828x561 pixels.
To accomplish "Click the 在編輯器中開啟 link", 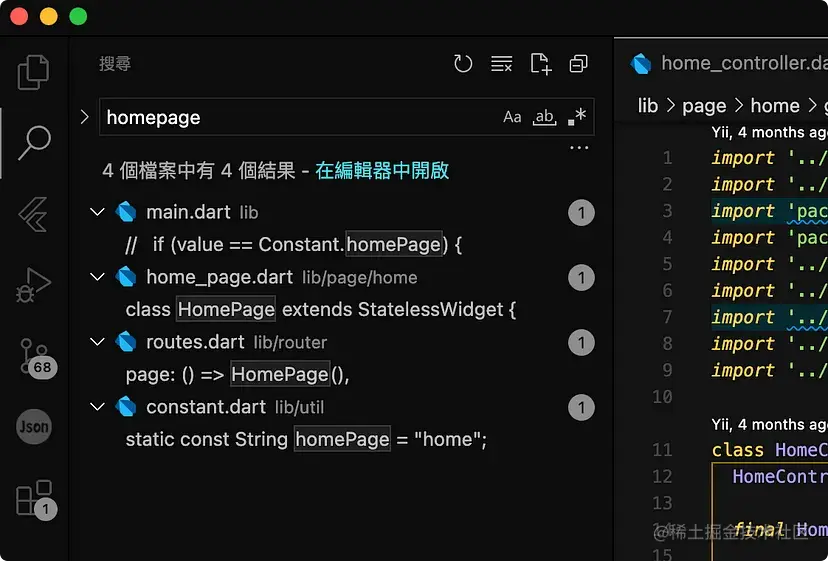I will [382, 171].
